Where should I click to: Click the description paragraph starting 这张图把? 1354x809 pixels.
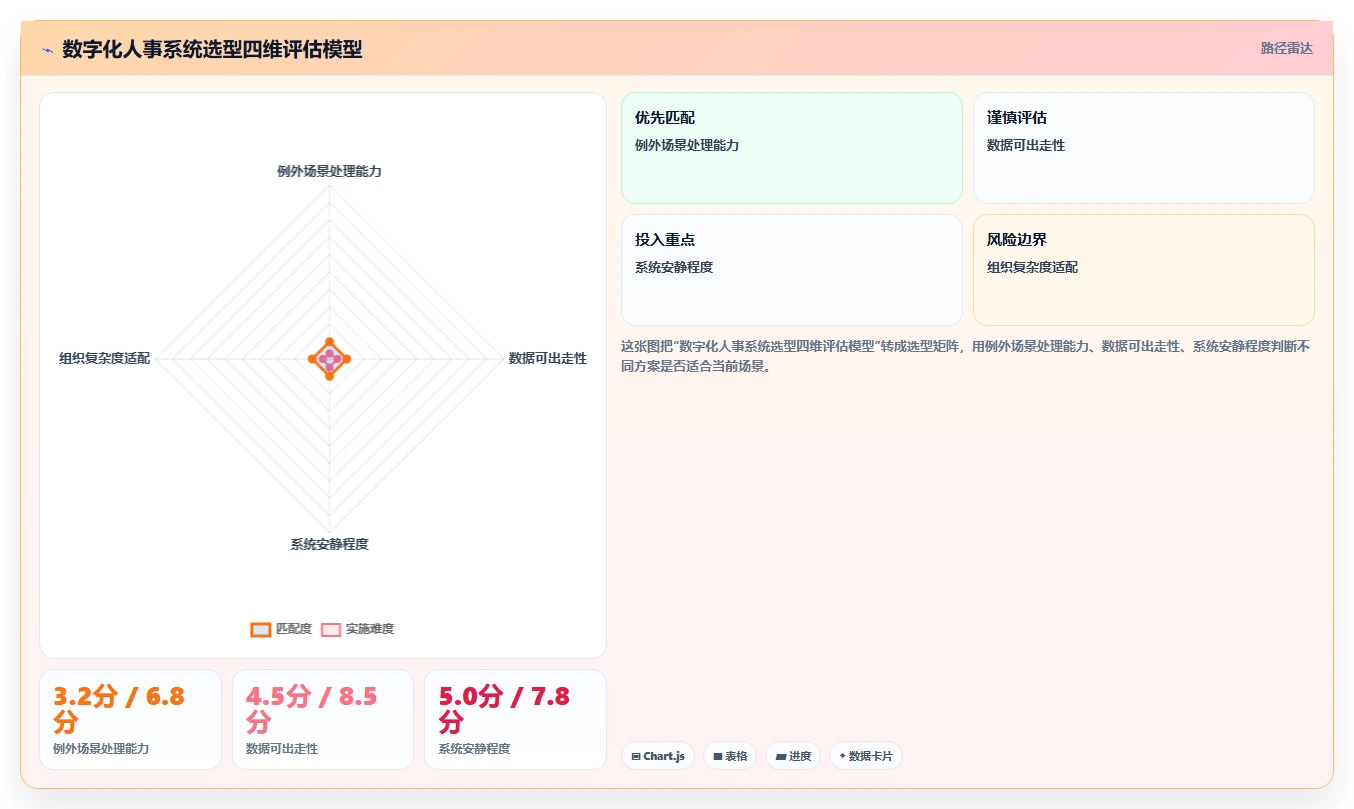click(966, 356)
